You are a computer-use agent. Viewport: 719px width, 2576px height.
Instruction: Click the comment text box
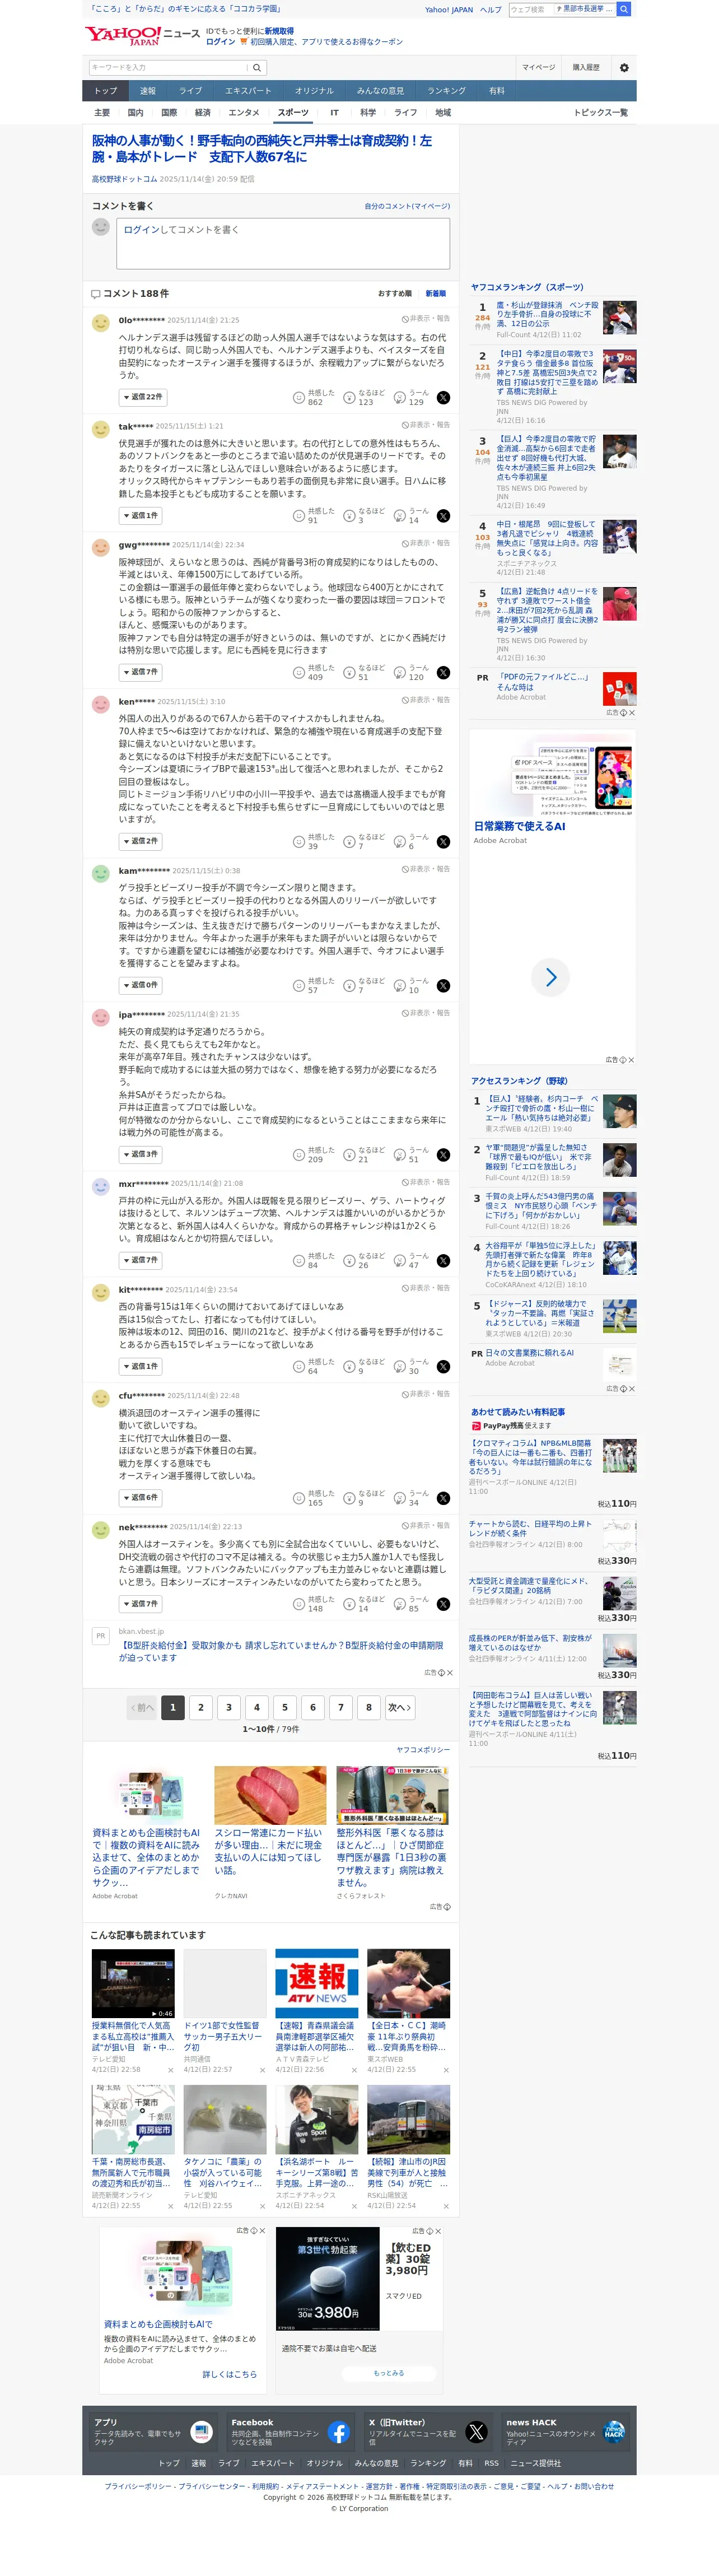283,243
